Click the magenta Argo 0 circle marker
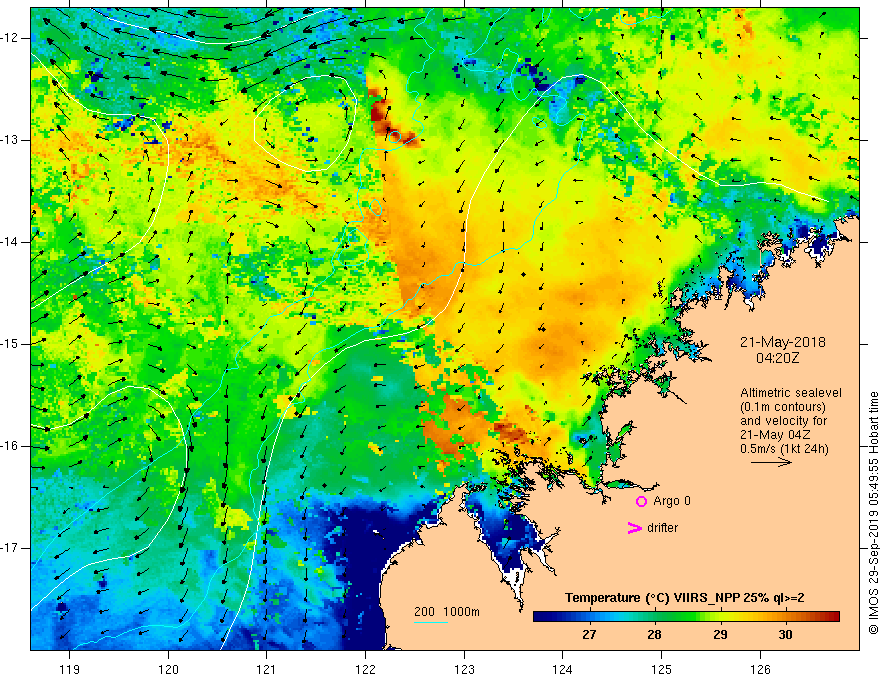Image resolution: width=880 pixels, height=680 pixels. [x=641, y=502]
